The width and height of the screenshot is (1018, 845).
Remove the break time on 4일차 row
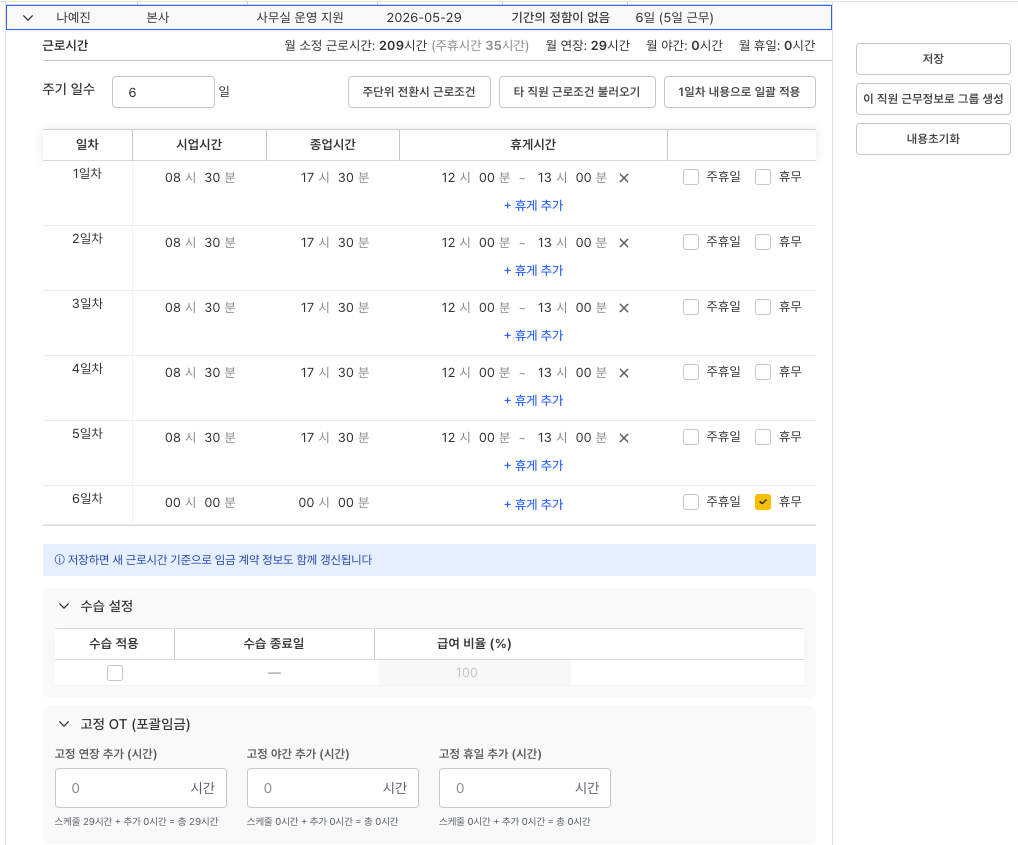coord(623,373)
